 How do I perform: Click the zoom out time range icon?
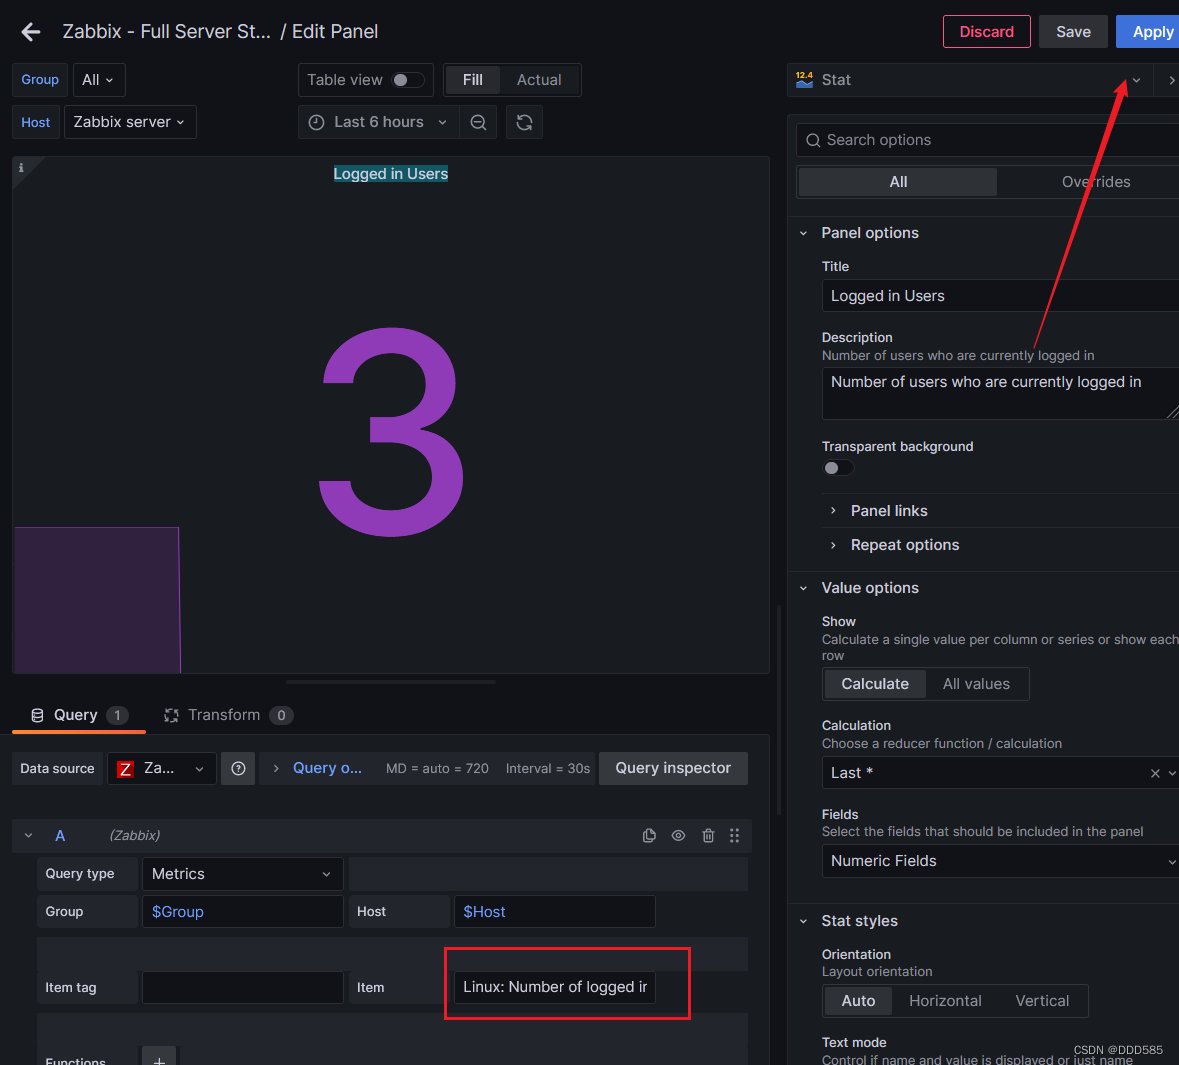[x=478, y=122]
